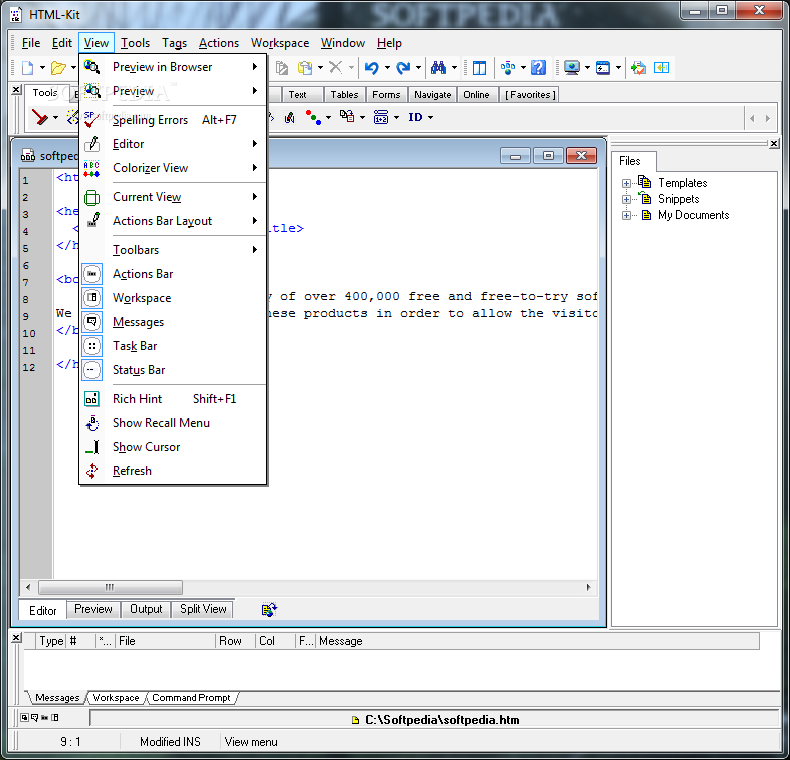
Task: Click the icon beside Split View tab
Action: click(x=269, y=609)
